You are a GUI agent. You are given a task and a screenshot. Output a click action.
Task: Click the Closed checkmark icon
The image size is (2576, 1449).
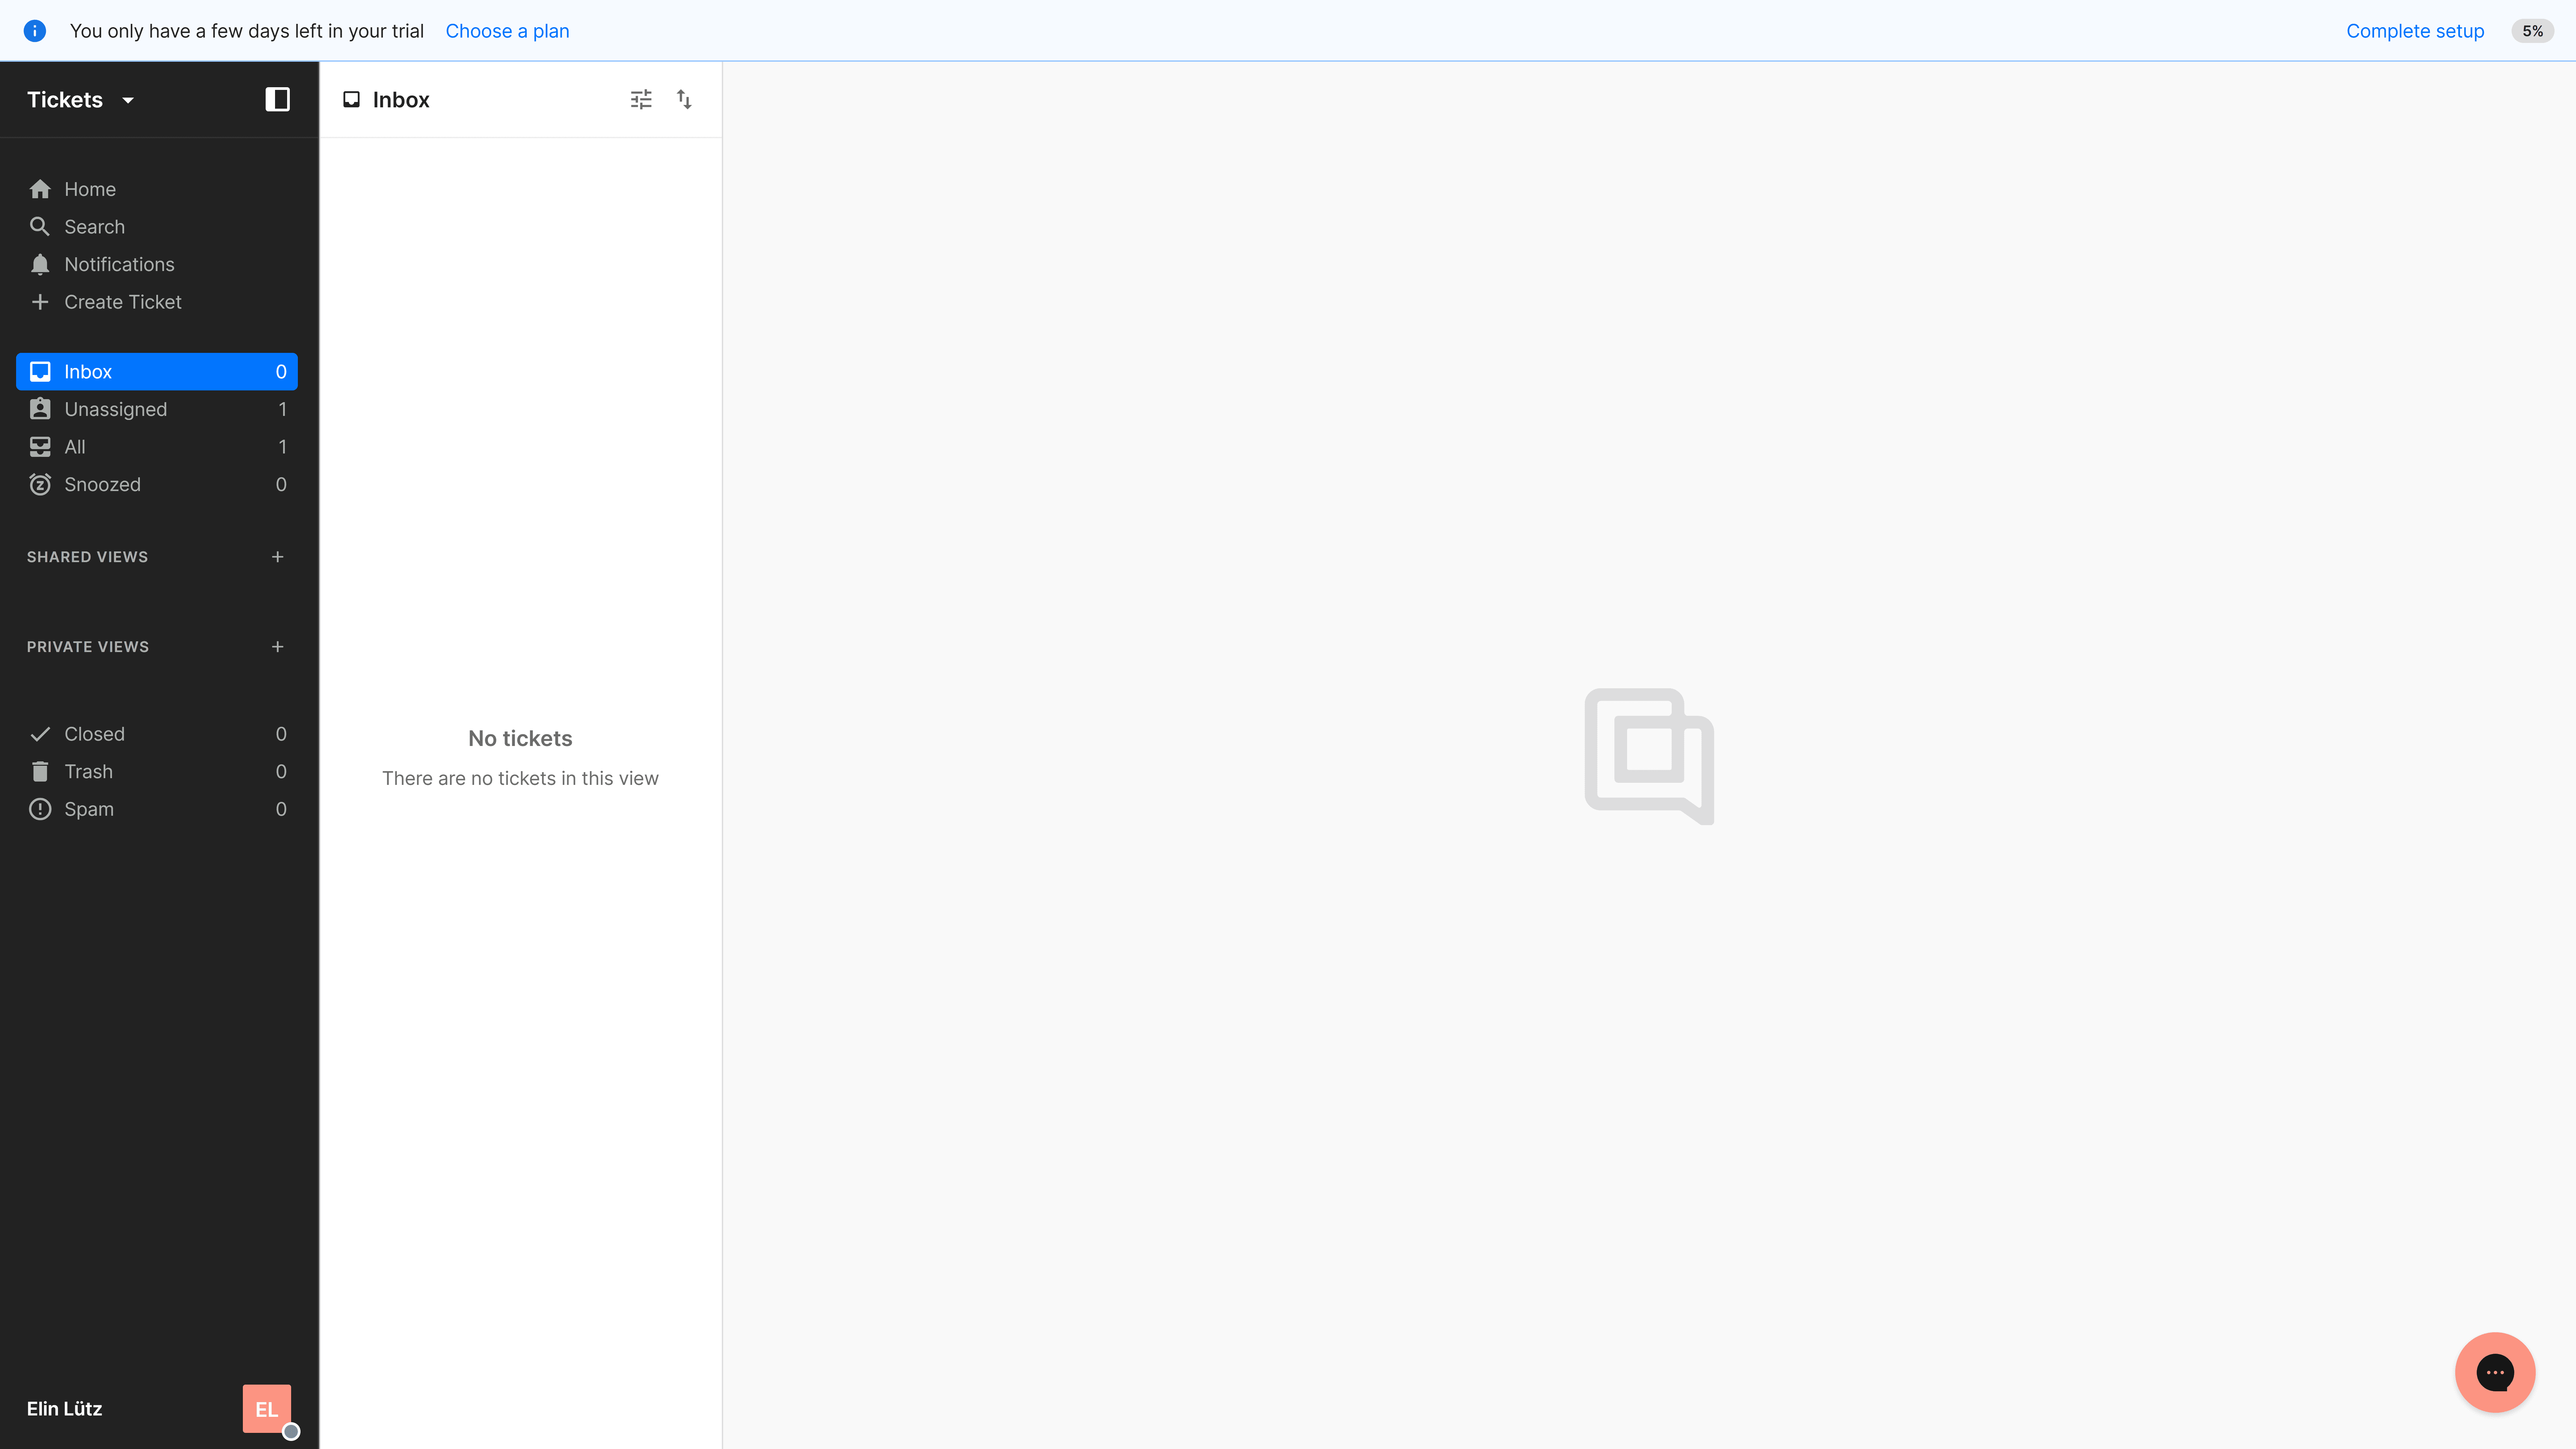click(40, 734)
